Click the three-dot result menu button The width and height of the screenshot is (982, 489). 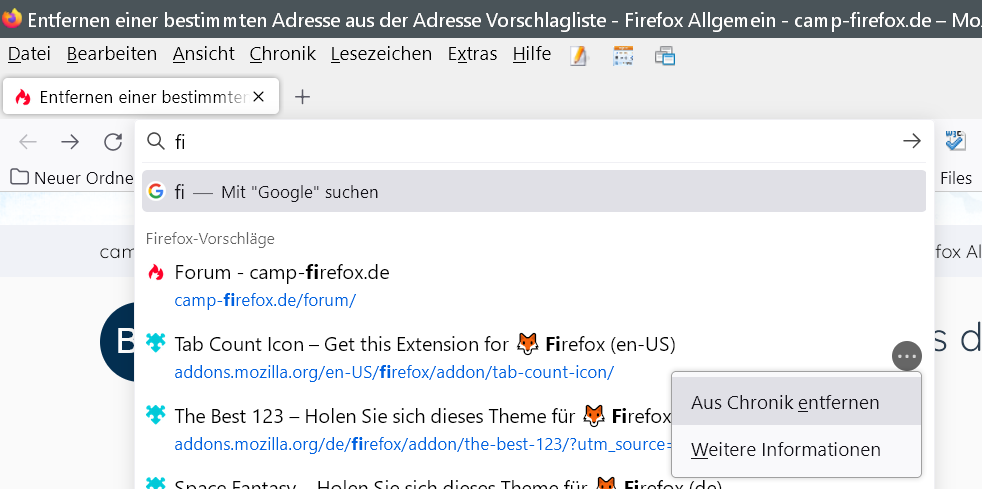[x=906, y=356]
